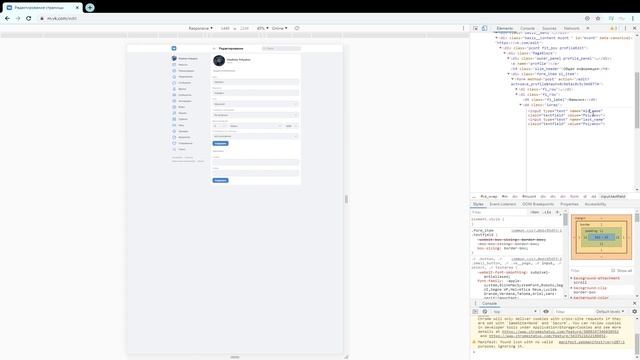
Task: Click the browser back arrow
Action: (x=7, y=18)
